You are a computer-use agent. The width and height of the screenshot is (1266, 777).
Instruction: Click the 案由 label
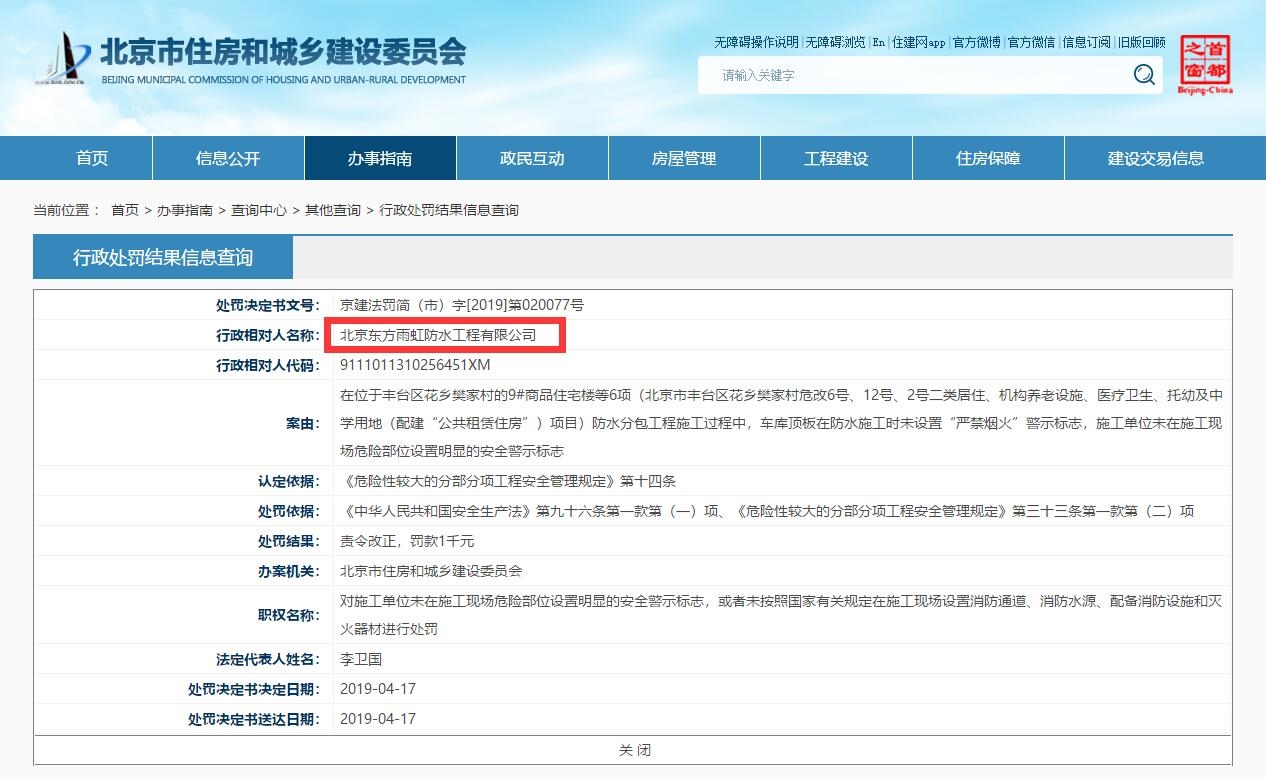click(303, 423)
